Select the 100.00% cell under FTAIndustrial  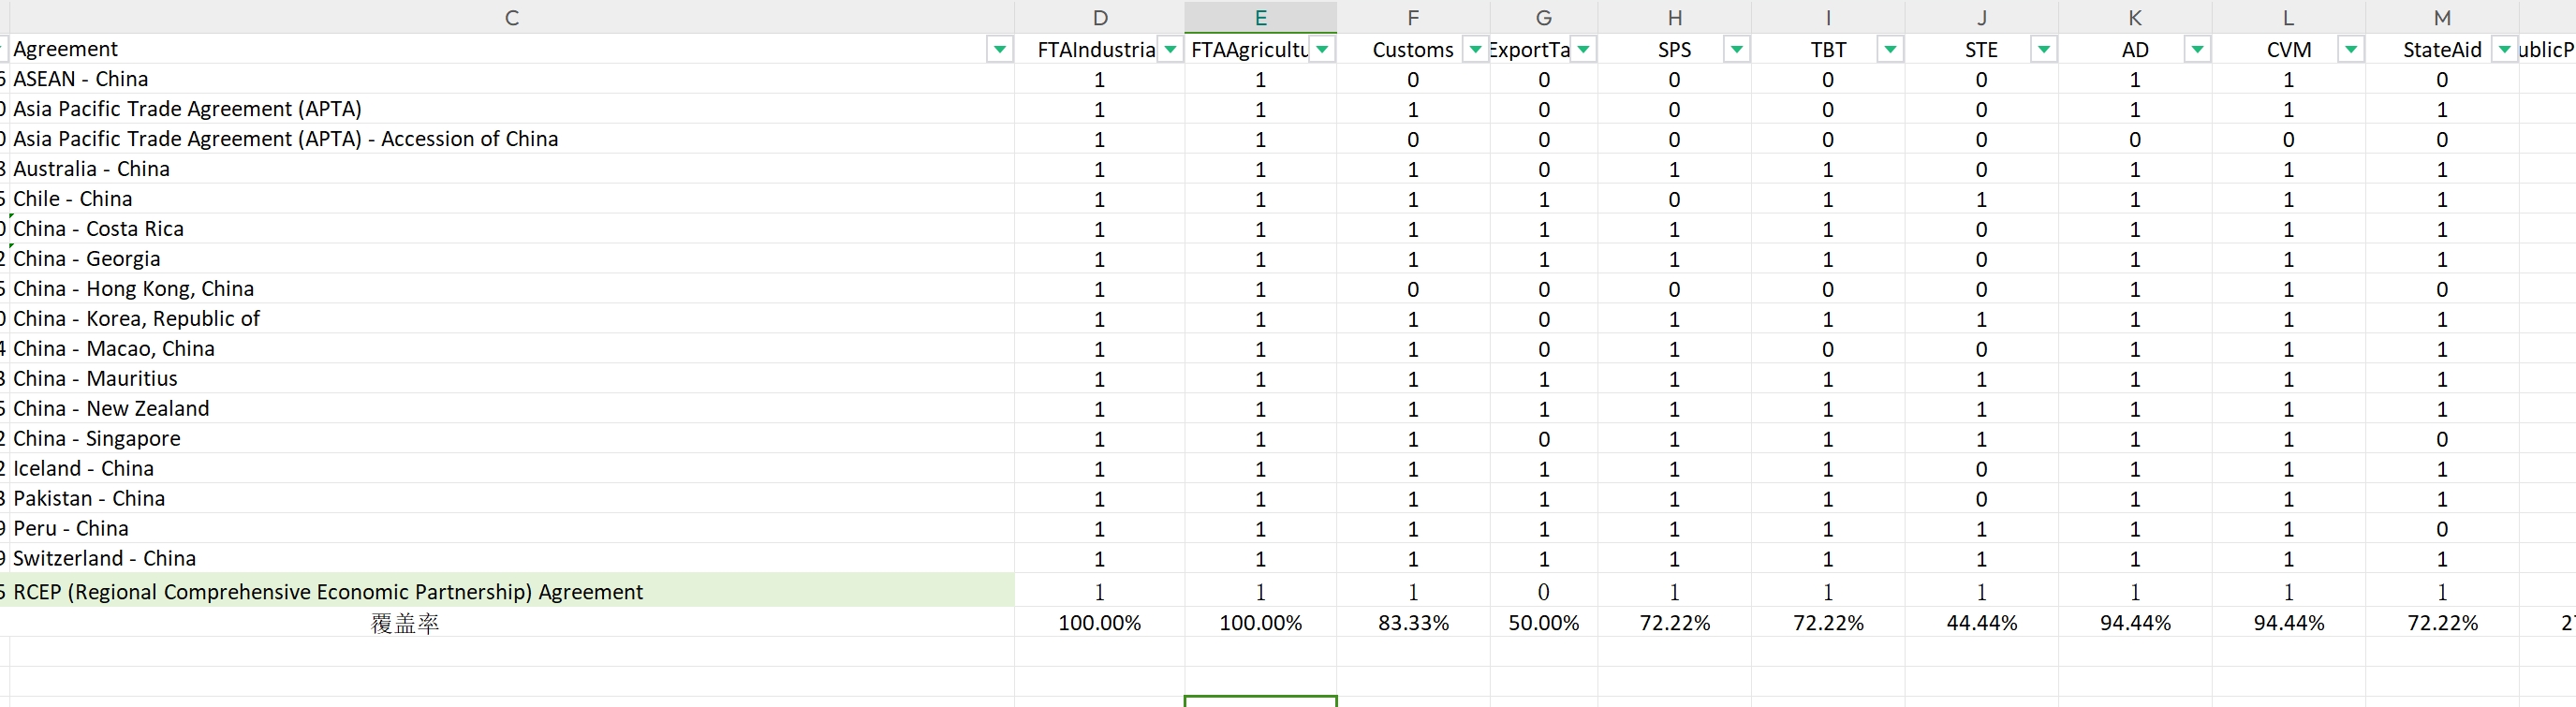[1100, 623]
